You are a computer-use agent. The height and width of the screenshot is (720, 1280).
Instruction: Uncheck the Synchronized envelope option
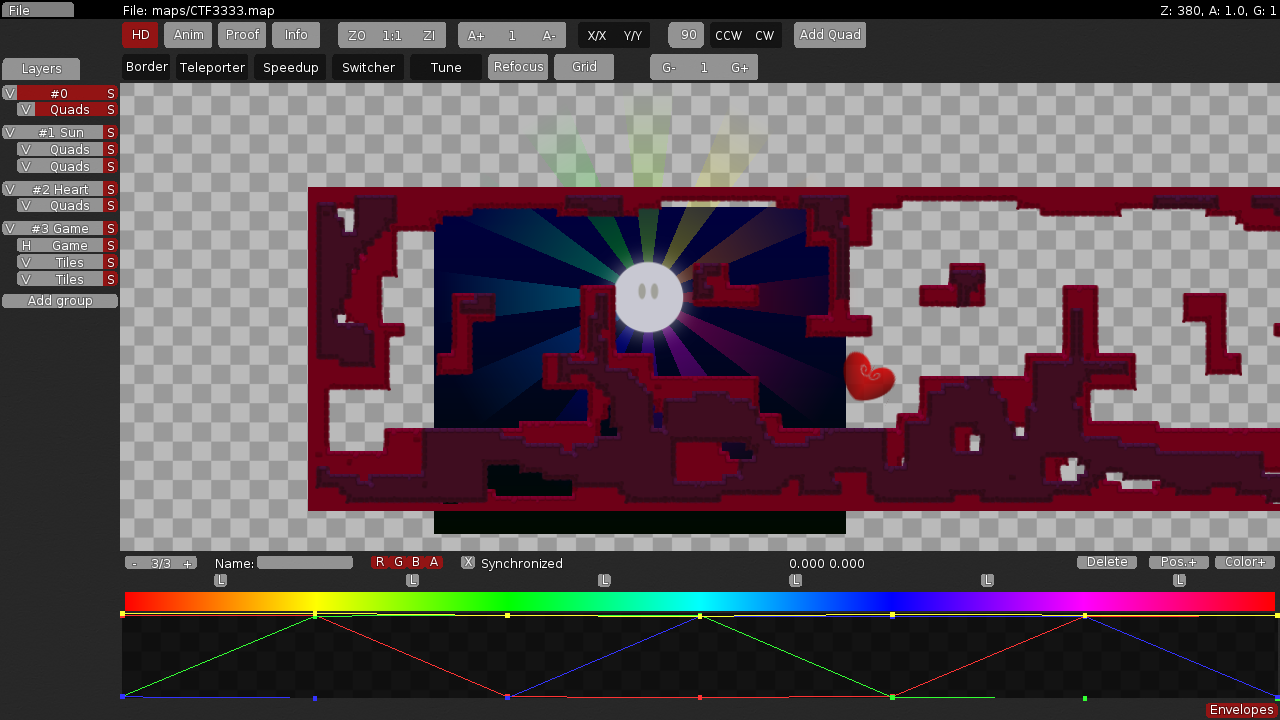(x=467, y=562)
